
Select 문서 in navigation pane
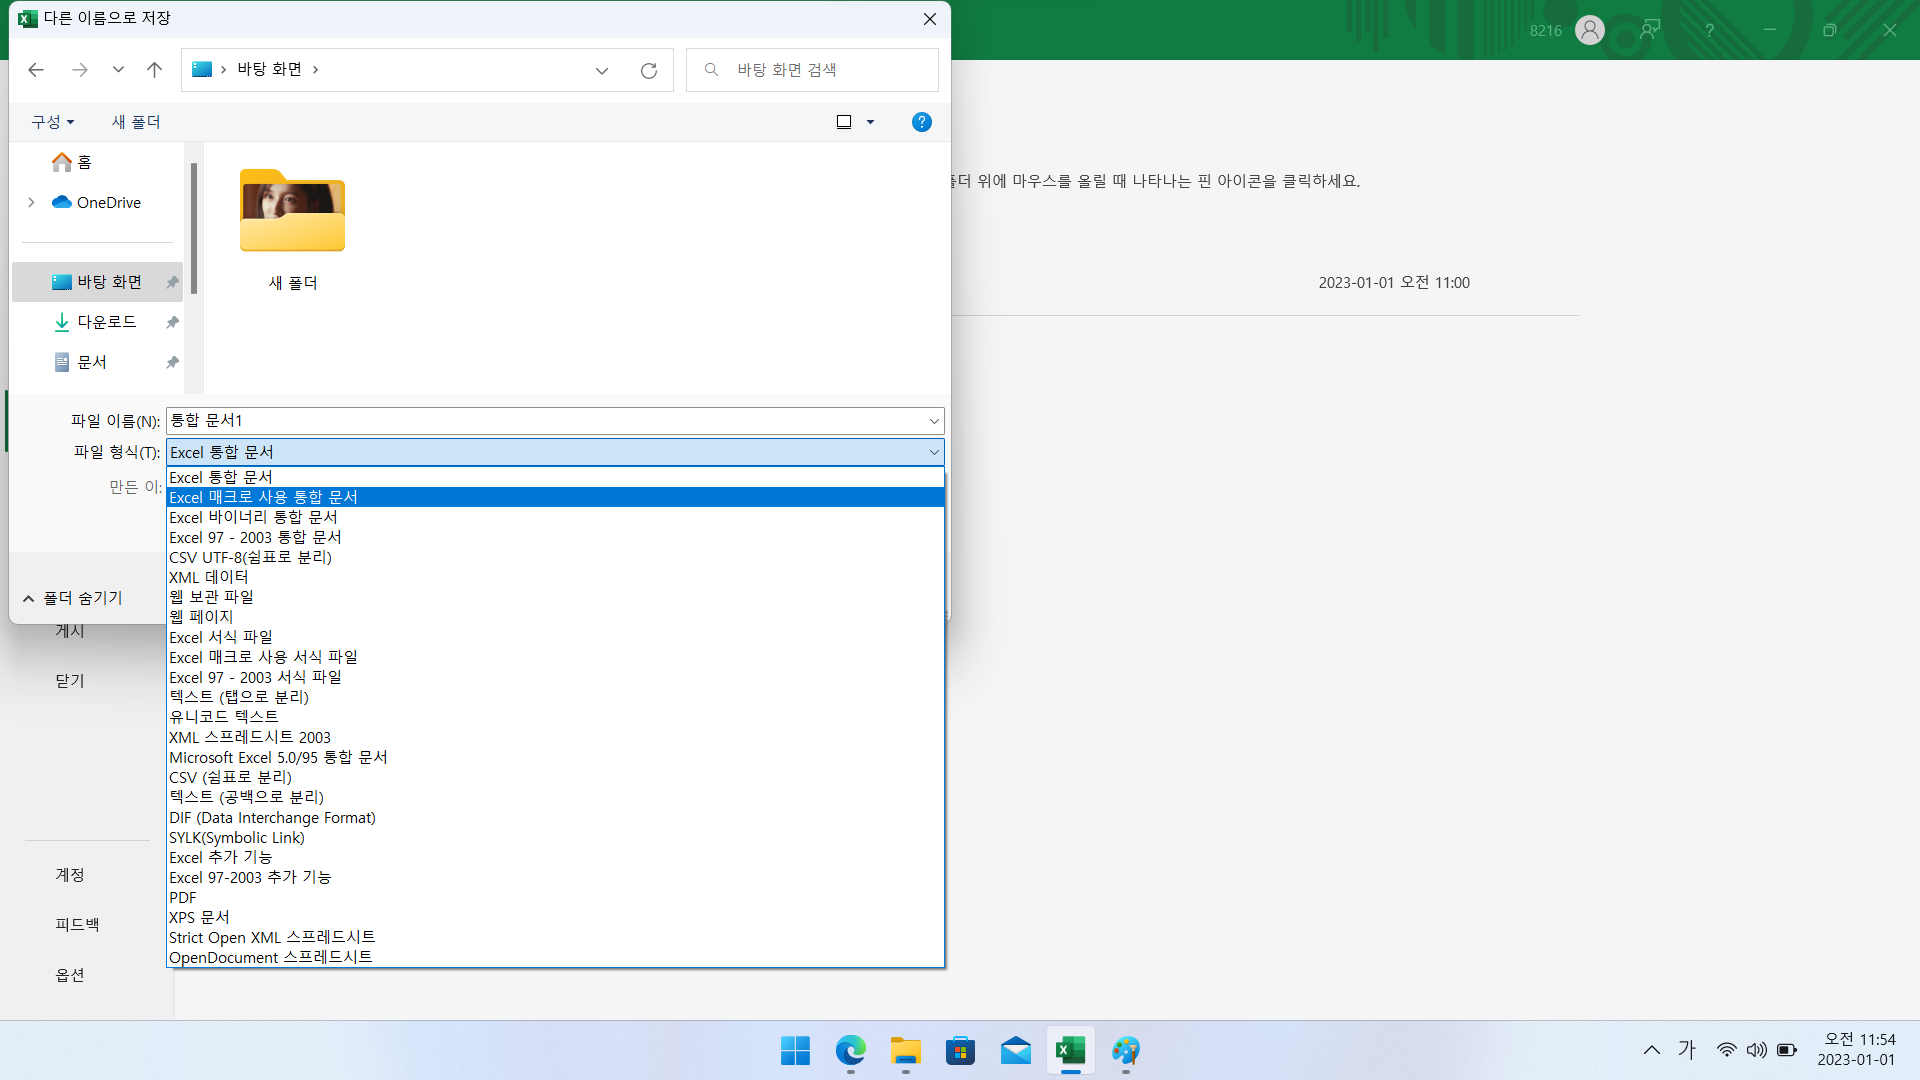(92, 362)
